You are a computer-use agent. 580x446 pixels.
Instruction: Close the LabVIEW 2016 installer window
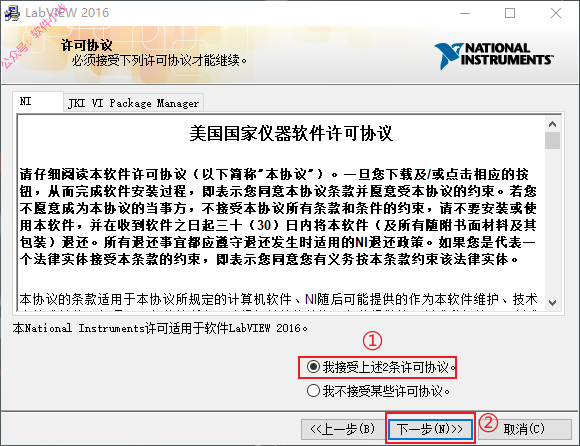pos(556,13)
